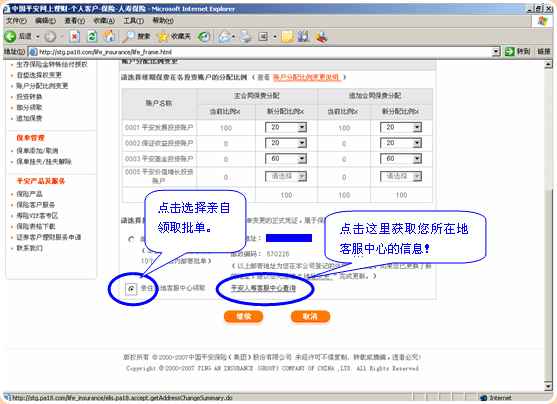Click the Edit toolbar icon

coord(263,36)
